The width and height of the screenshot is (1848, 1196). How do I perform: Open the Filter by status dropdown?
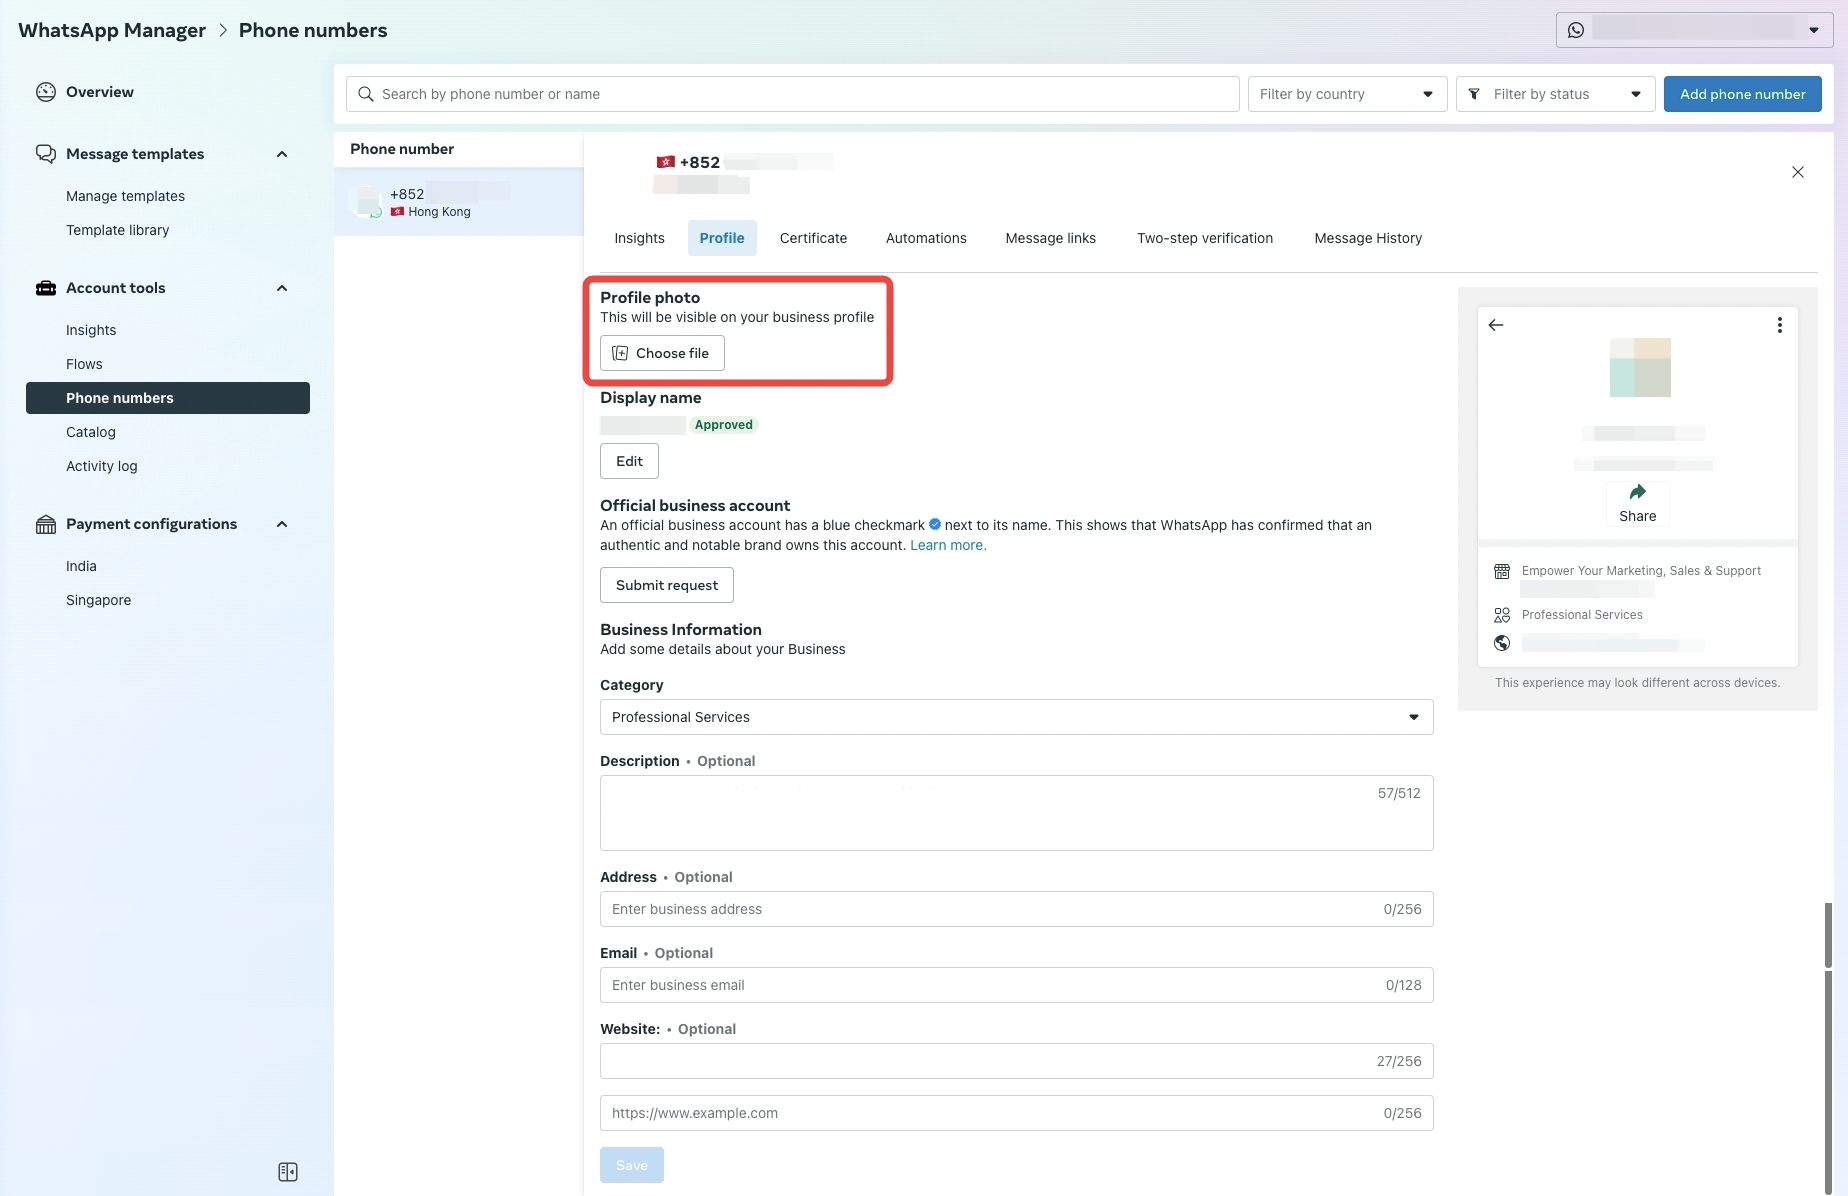click(x=1555, y=94)
